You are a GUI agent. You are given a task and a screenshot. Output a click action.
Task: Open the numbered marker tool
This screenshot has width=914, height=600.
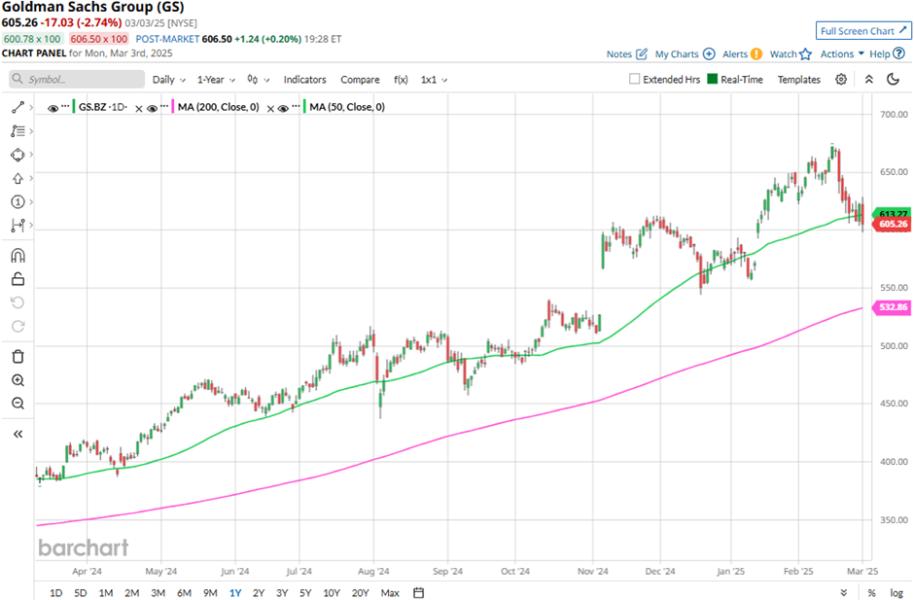coord(17,202)
